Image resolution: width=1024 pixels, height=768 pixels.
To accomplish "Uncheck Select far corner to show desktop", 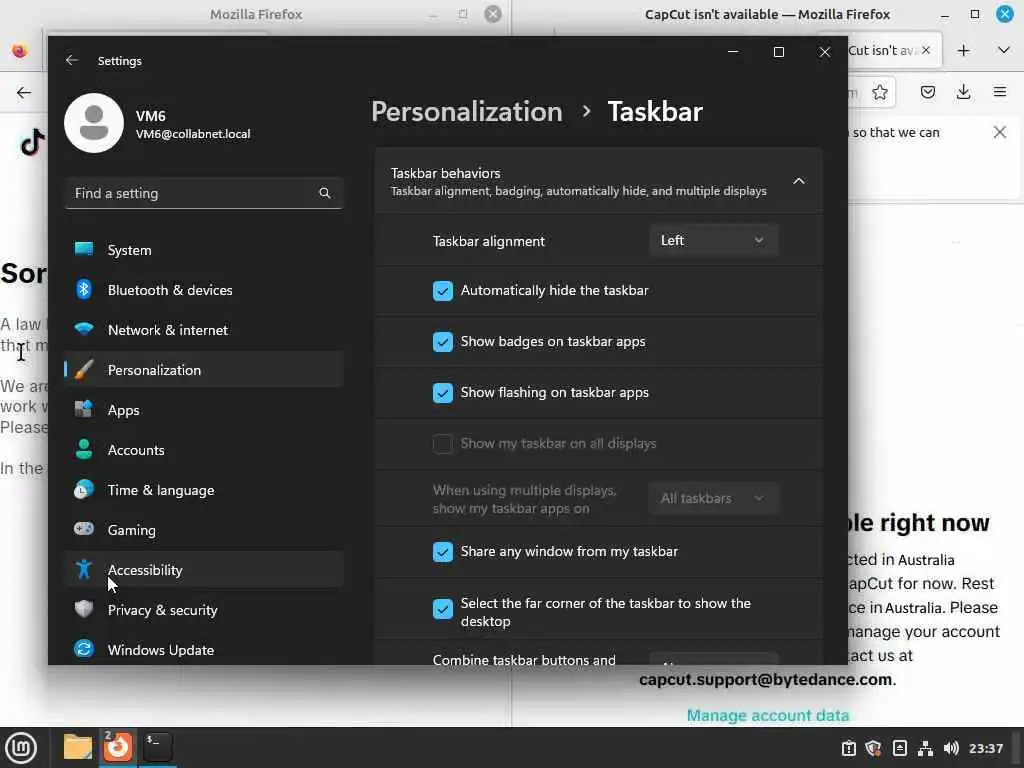I will tap(443, 609).
